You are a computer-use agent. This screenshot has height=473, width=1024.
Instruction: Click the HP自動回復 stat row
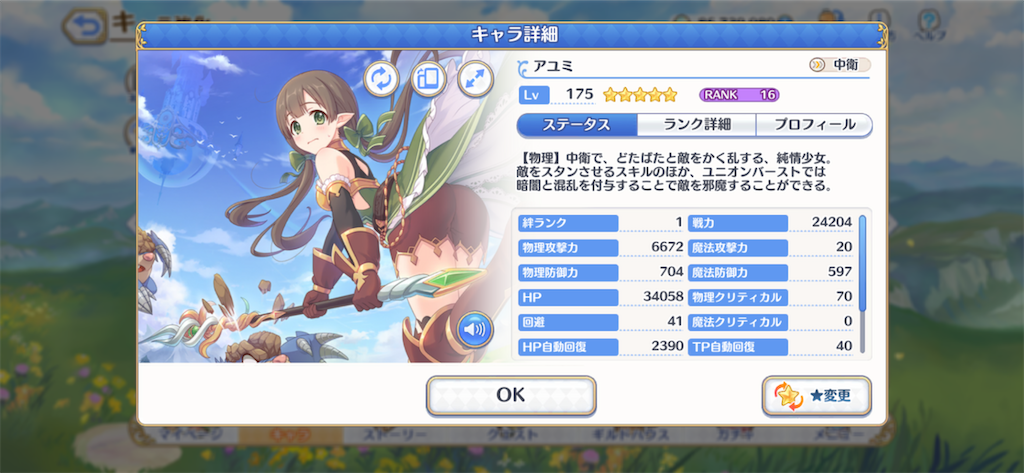[x=601, y=346]
